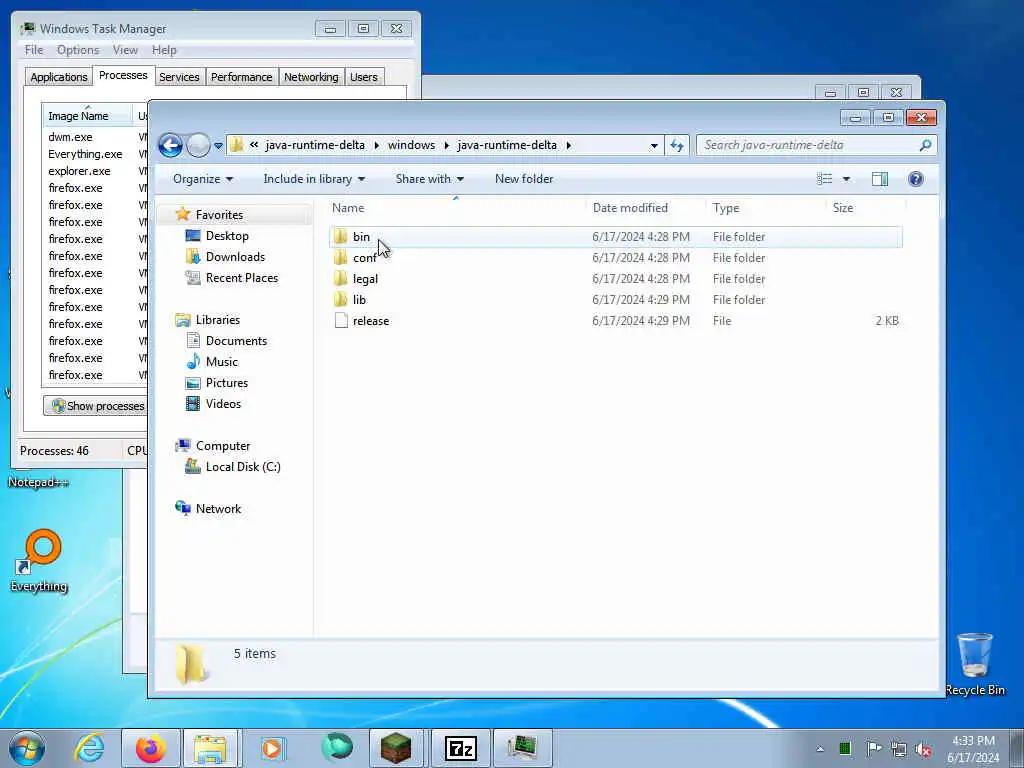The height and width of the screenshot is (768, 1024).
Task: Select Libraries in navigation pane
Action: 217,320
